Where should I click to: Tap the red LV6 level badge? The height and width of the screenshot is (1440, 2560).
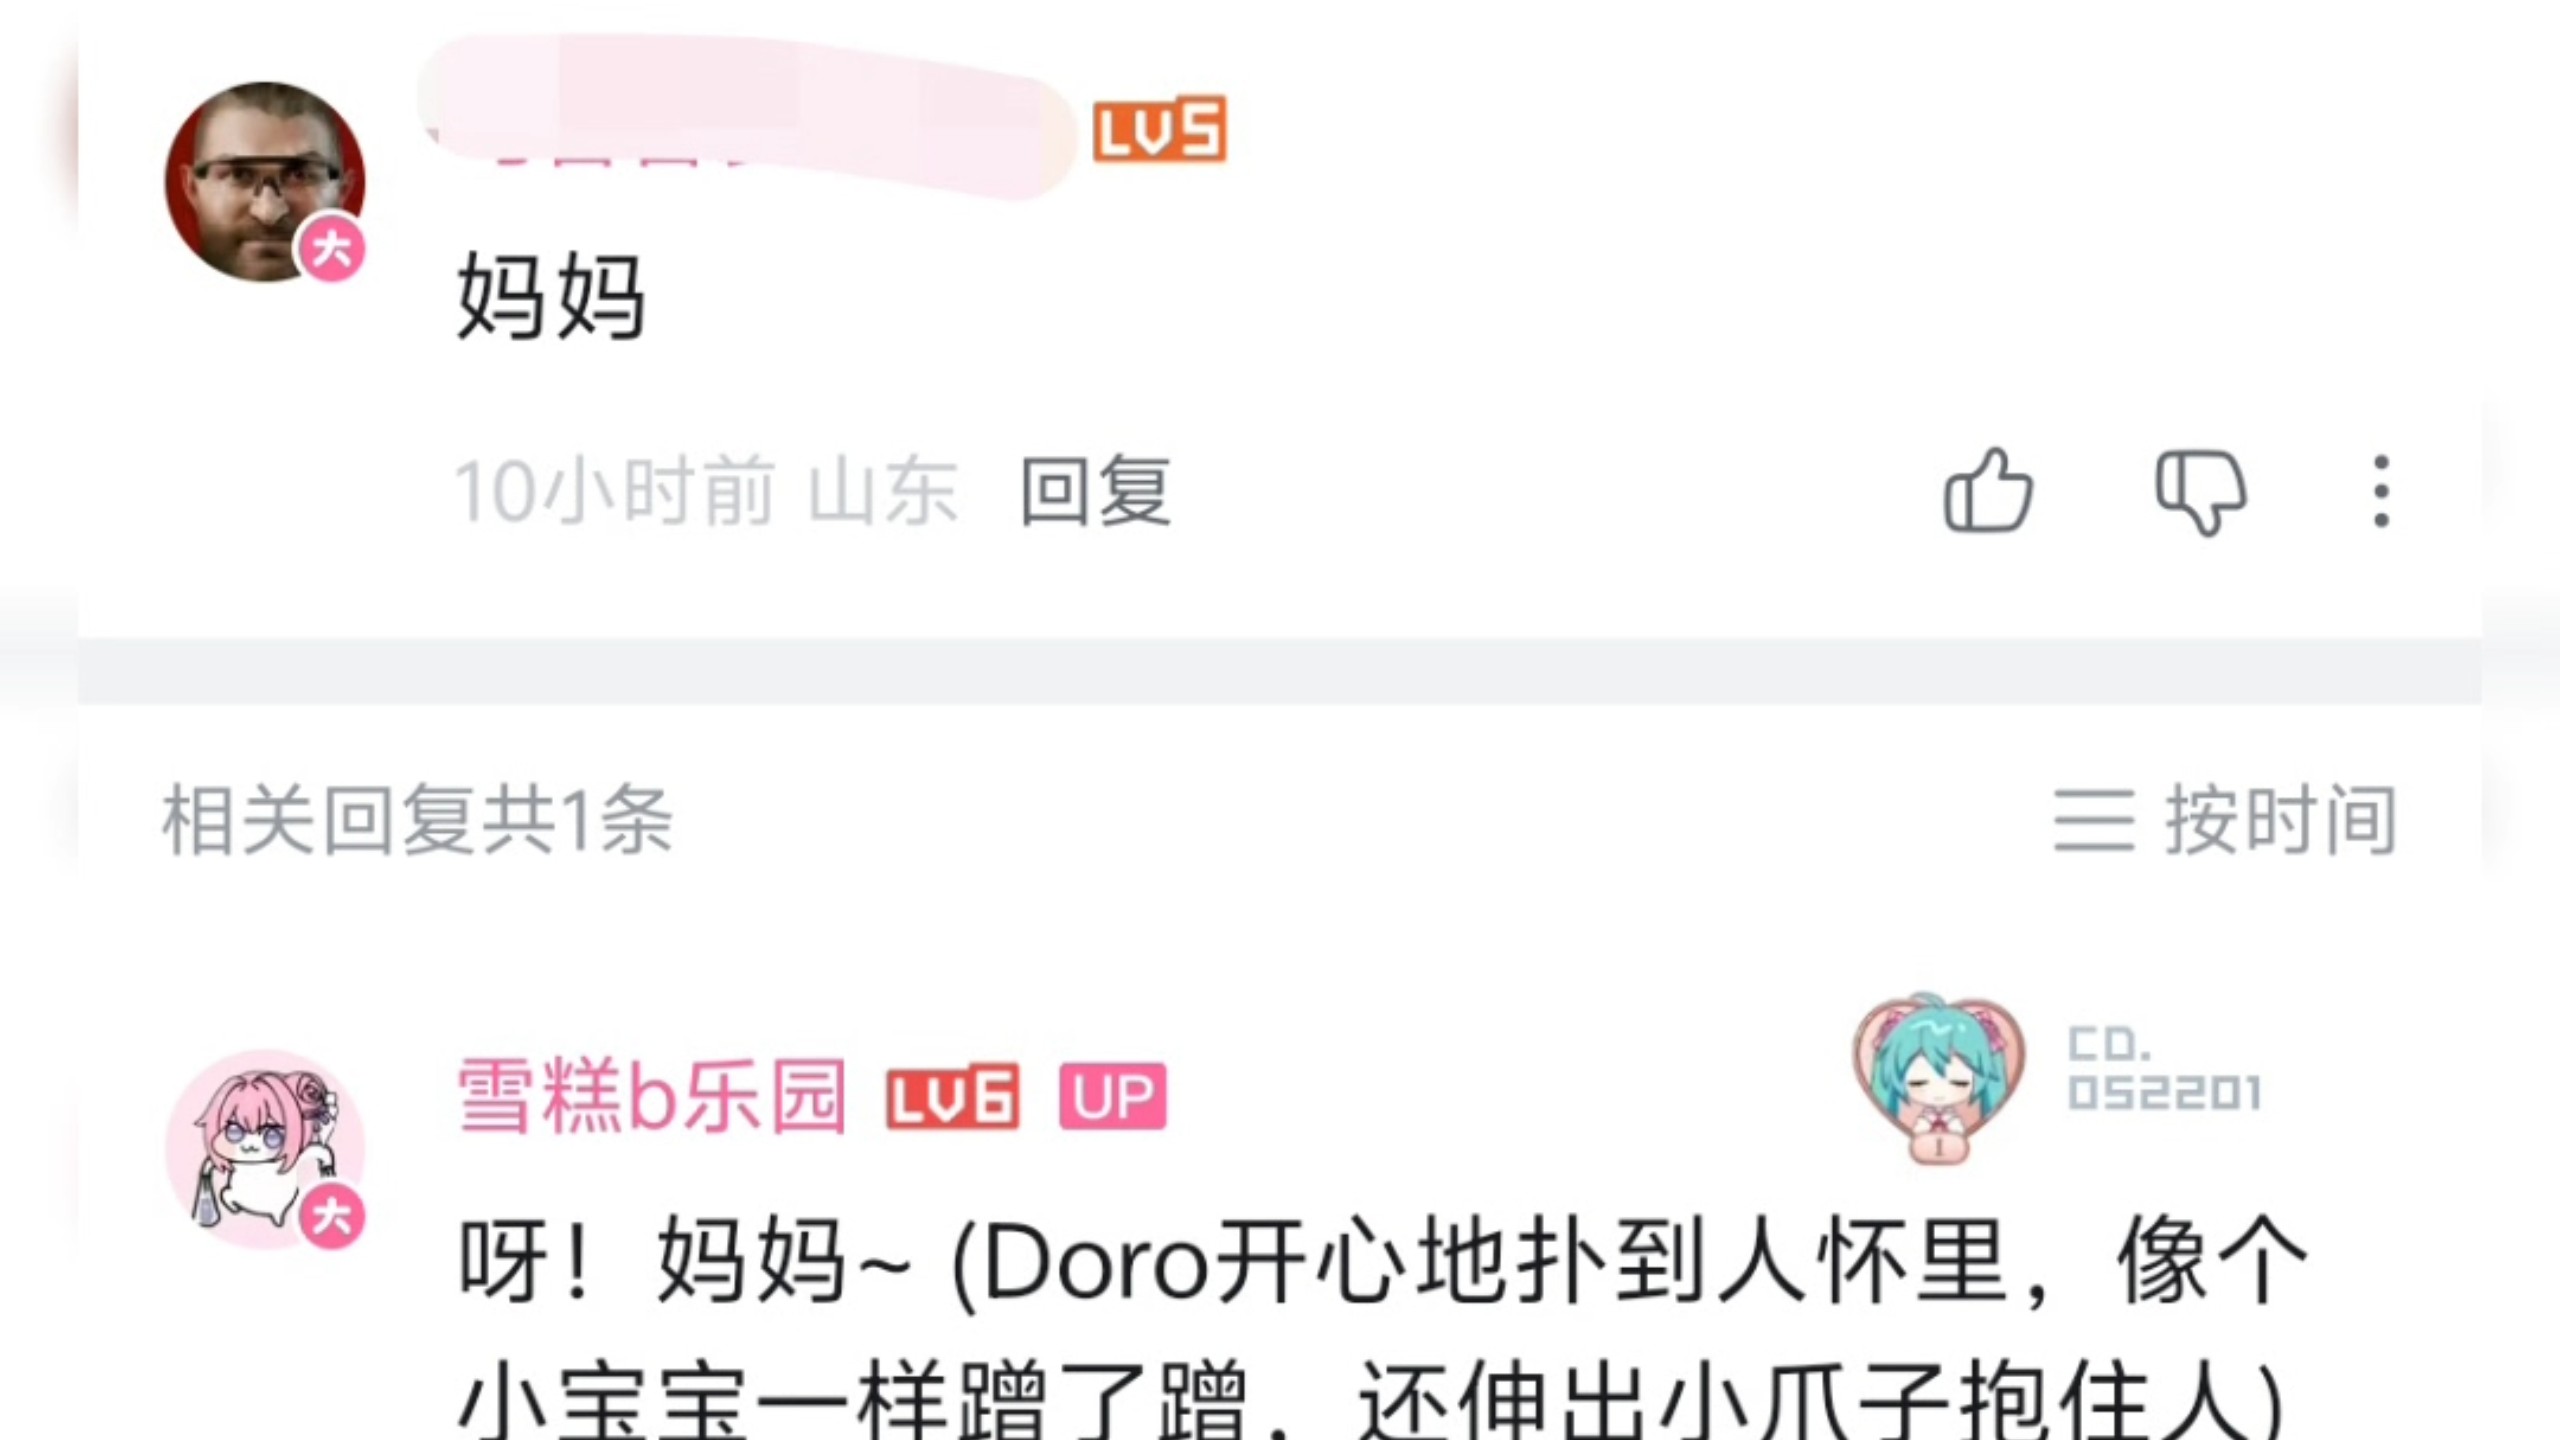tap(953, 1096)
